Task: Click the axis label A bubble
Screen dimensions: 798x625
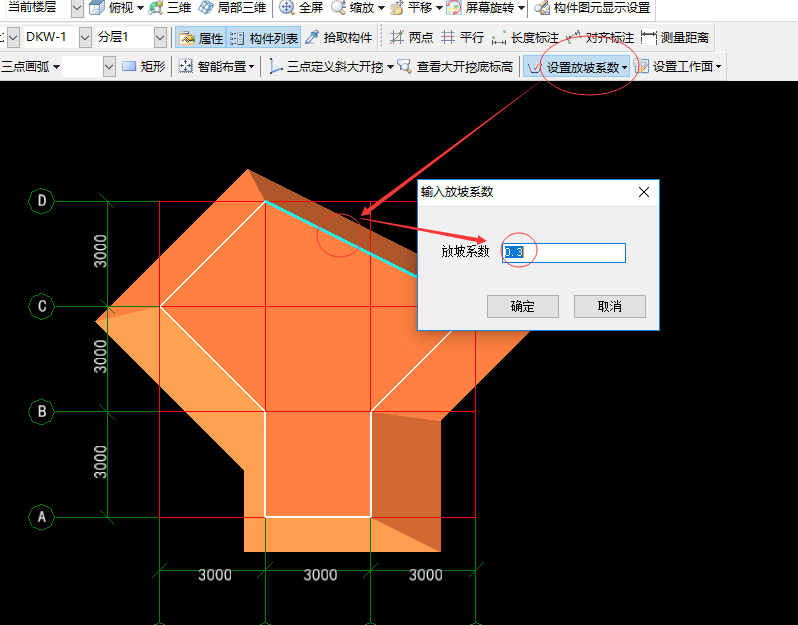Action: [41, 517]
